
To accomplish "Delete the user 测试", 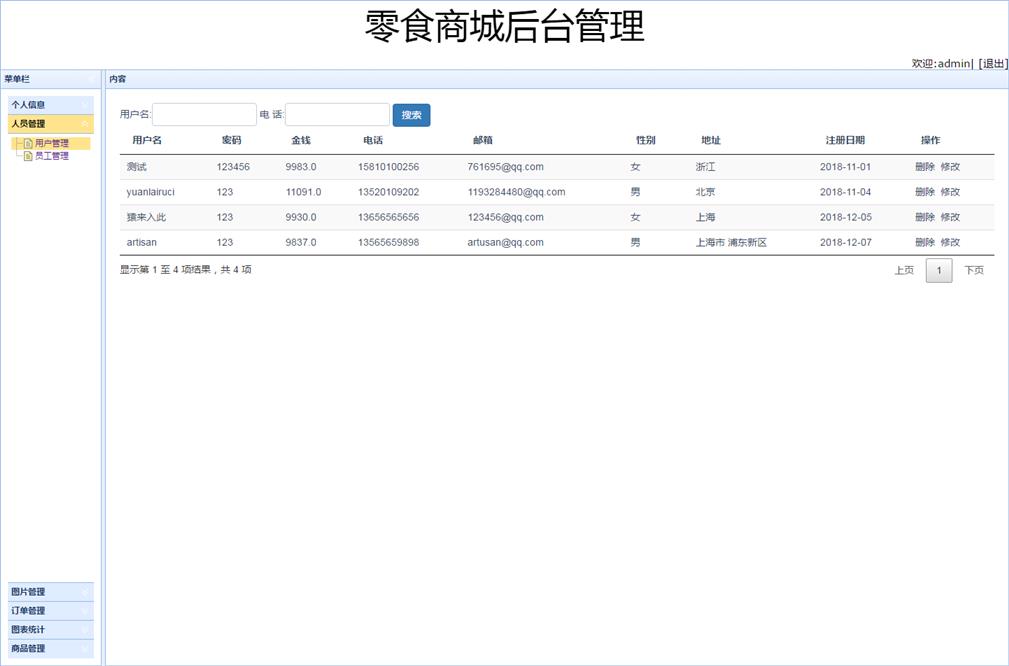I will pos(924,167).
